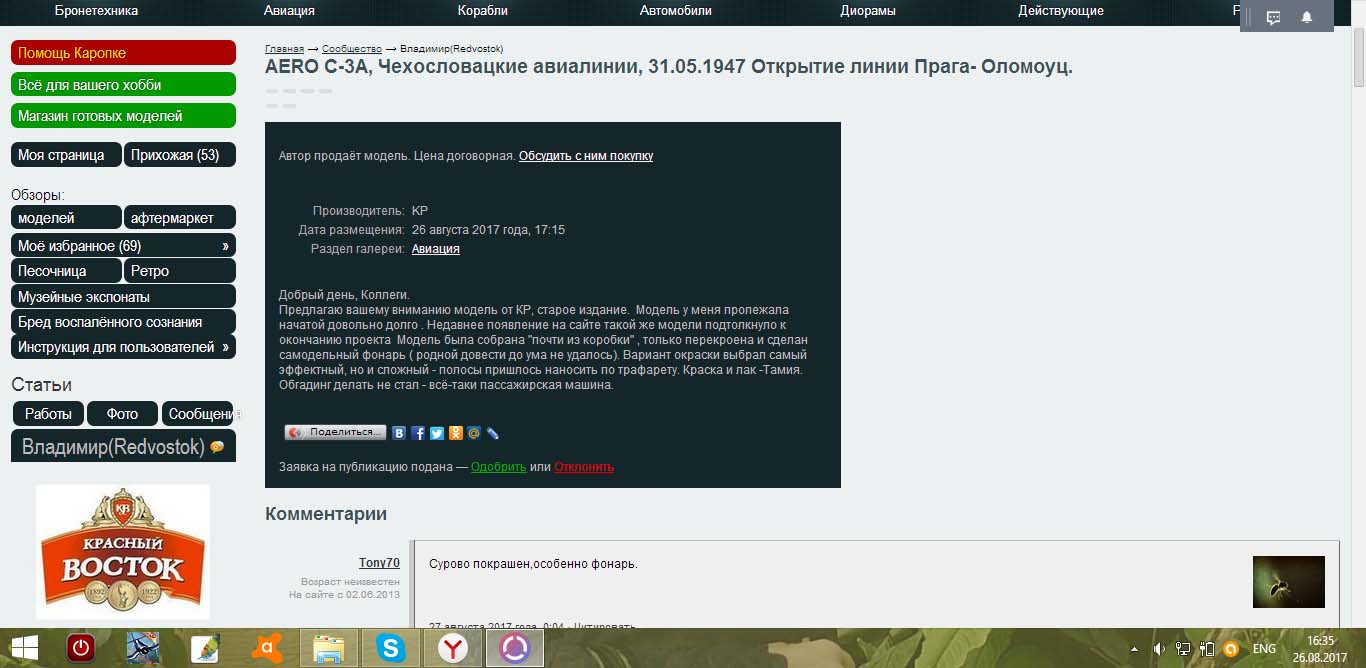Click the Mail.ru share icon

point(474,433)
